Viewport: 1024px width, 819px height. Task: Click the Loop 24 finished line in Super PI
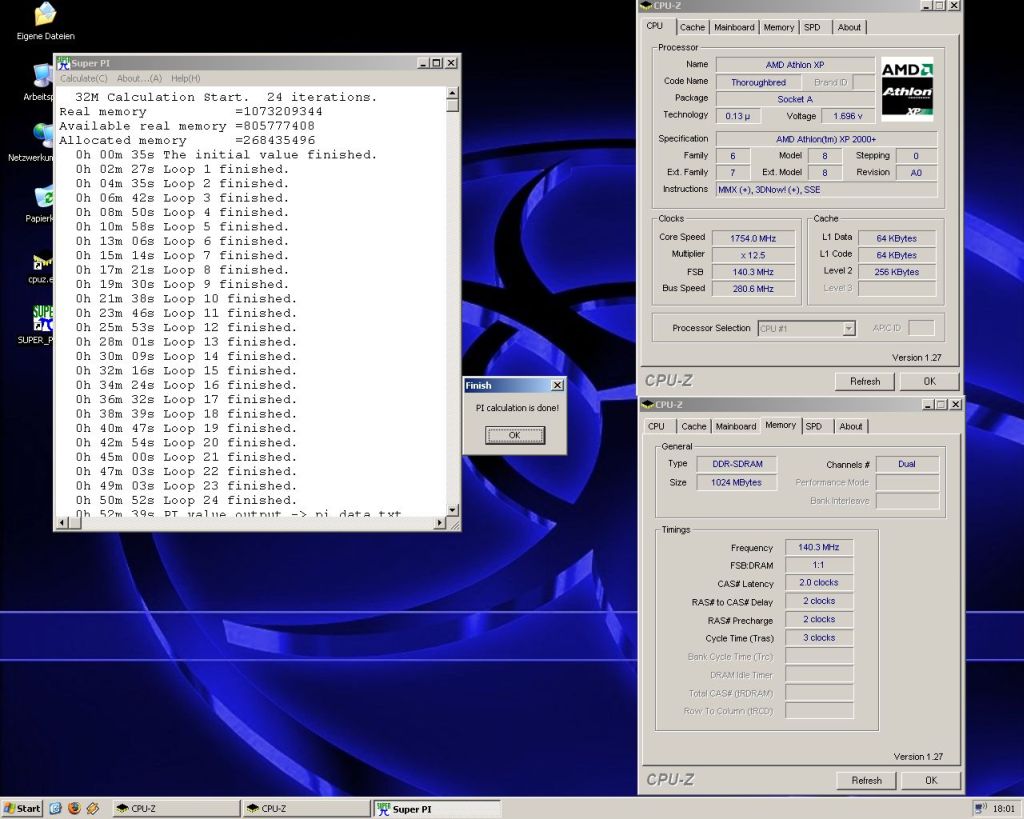tap(186, 500)
